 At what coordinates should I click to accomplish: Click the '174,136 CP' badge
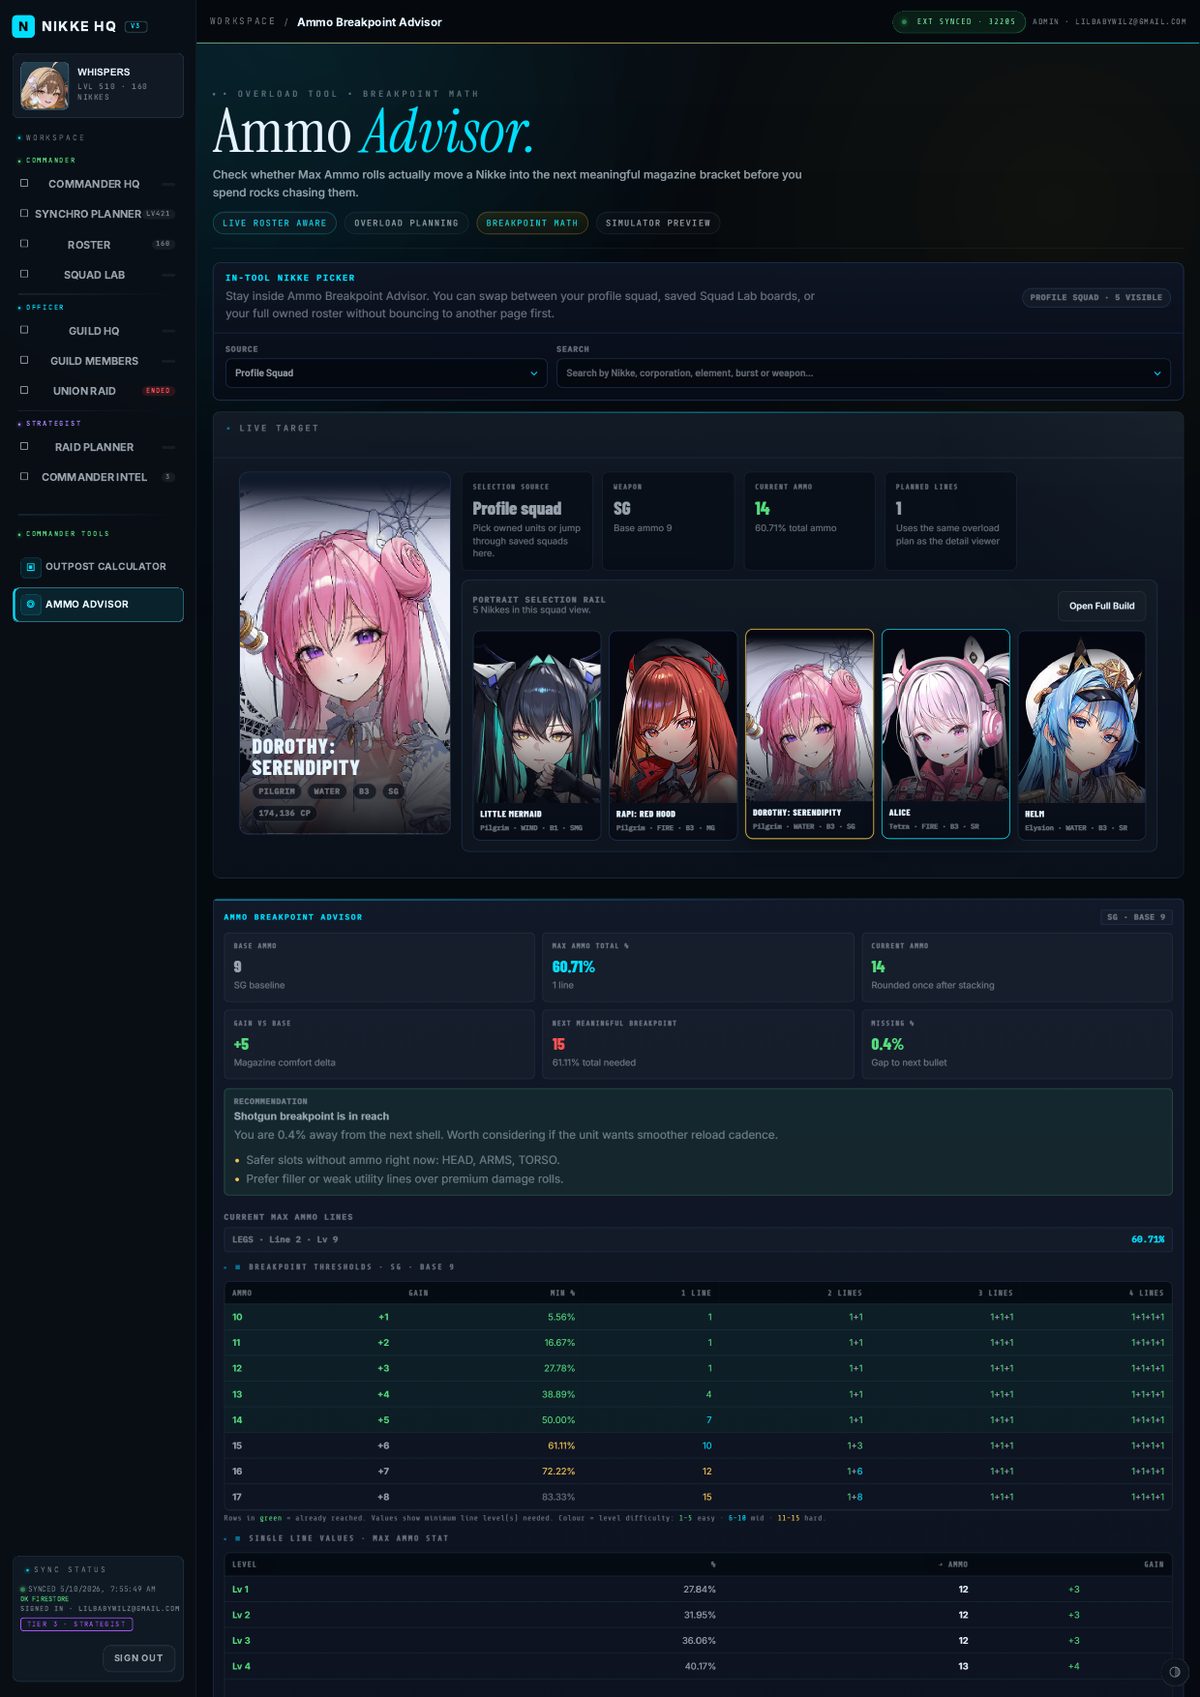pyautogui.click(x=284, y=813)
